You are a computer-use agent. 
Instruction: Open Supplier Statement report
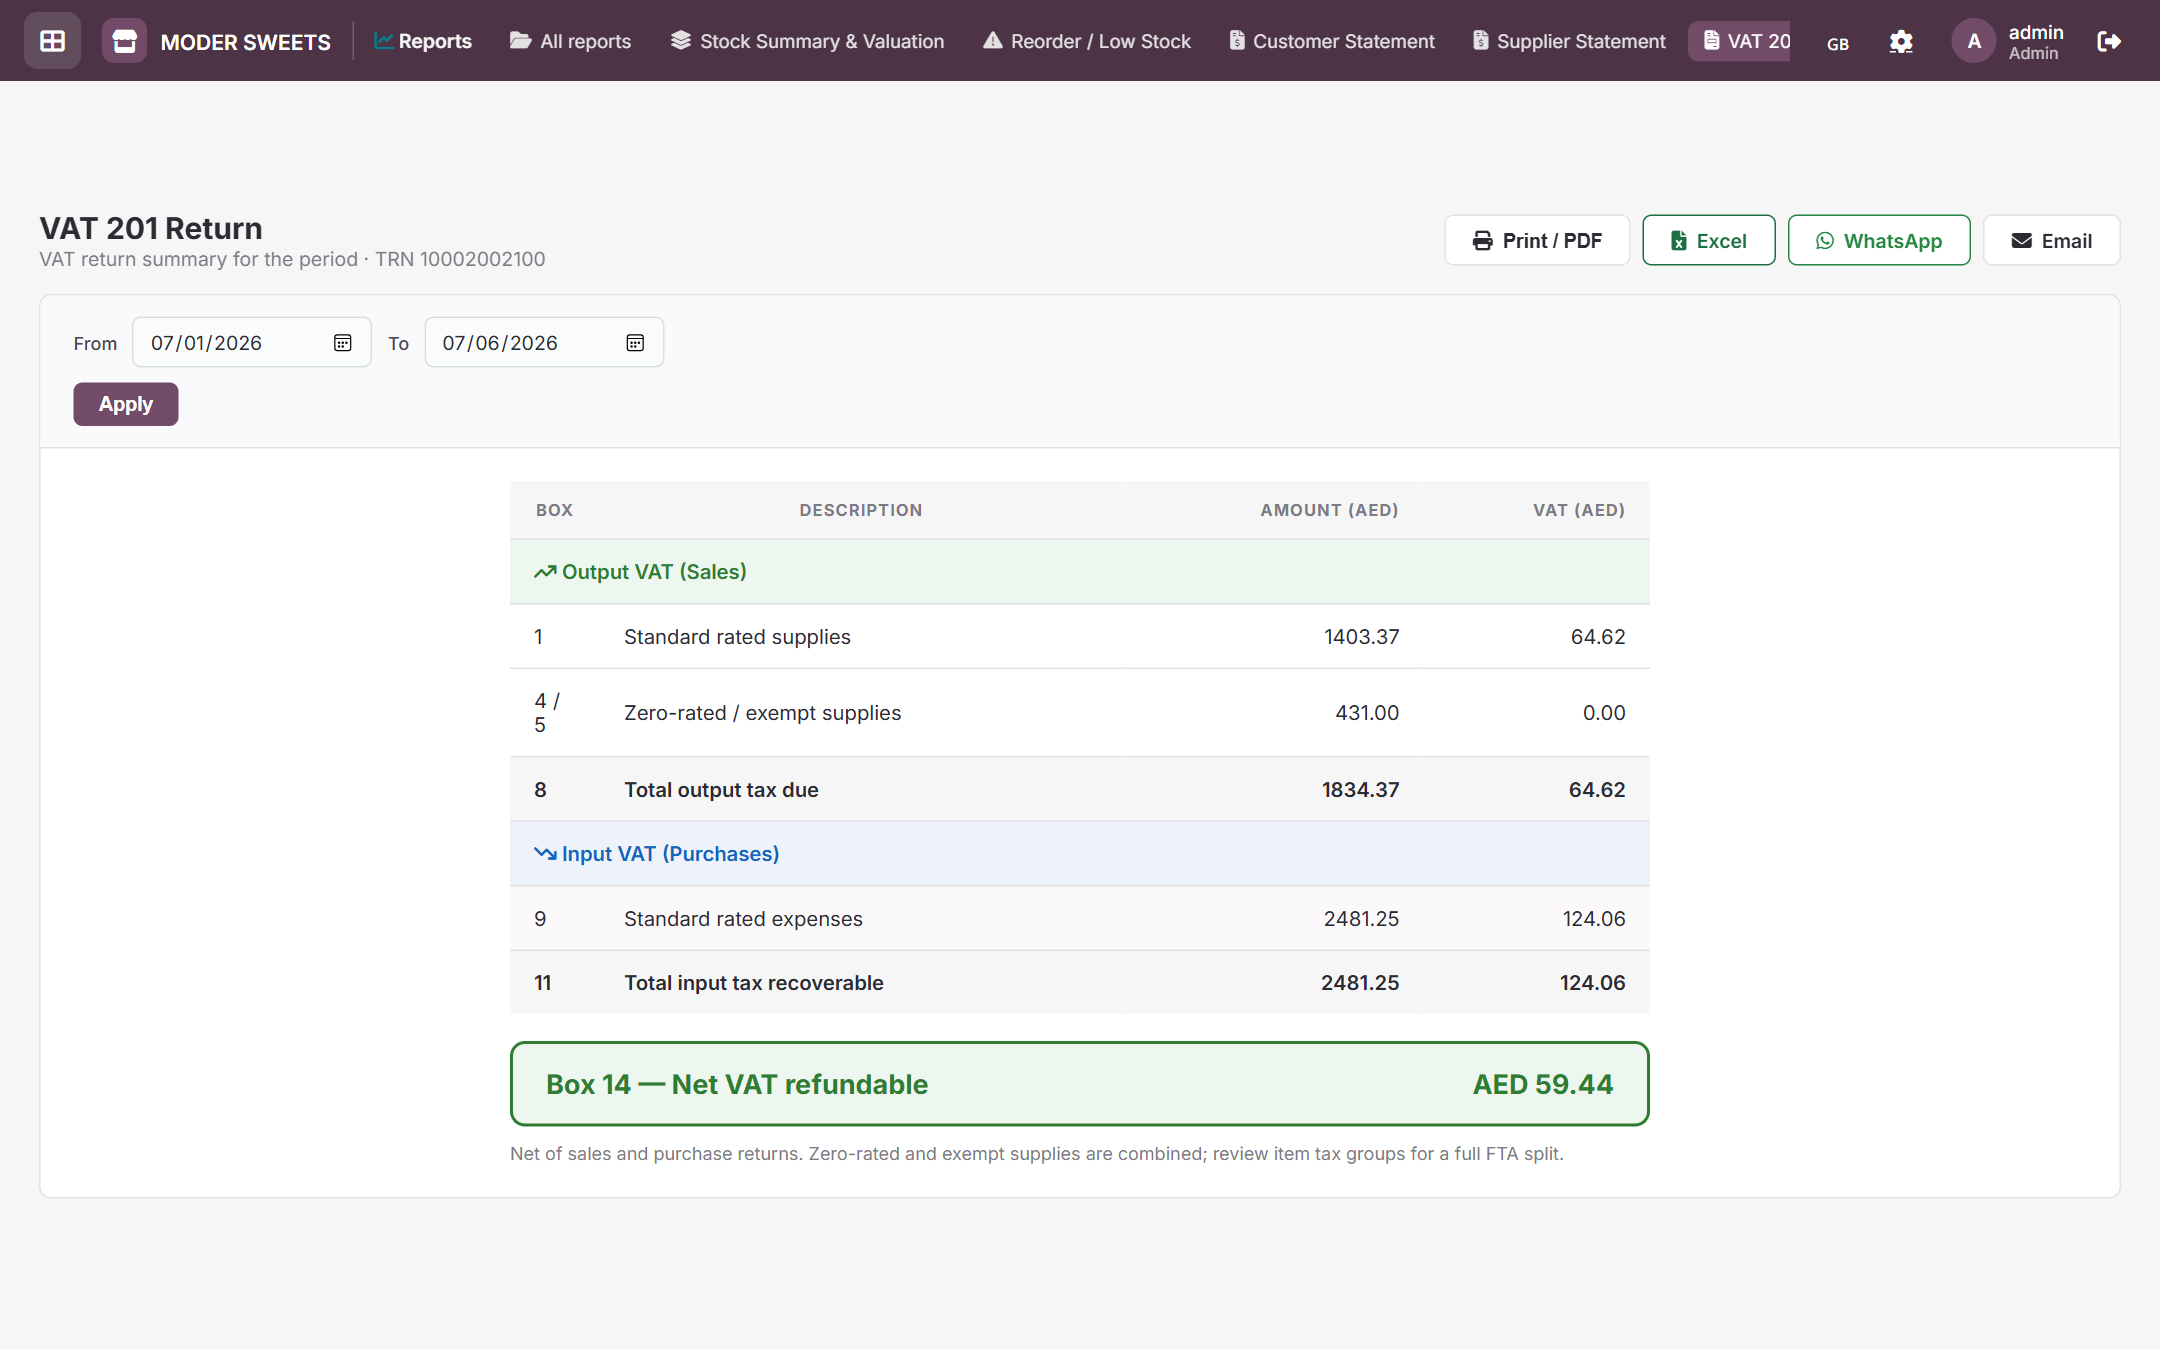[1569, 41]
